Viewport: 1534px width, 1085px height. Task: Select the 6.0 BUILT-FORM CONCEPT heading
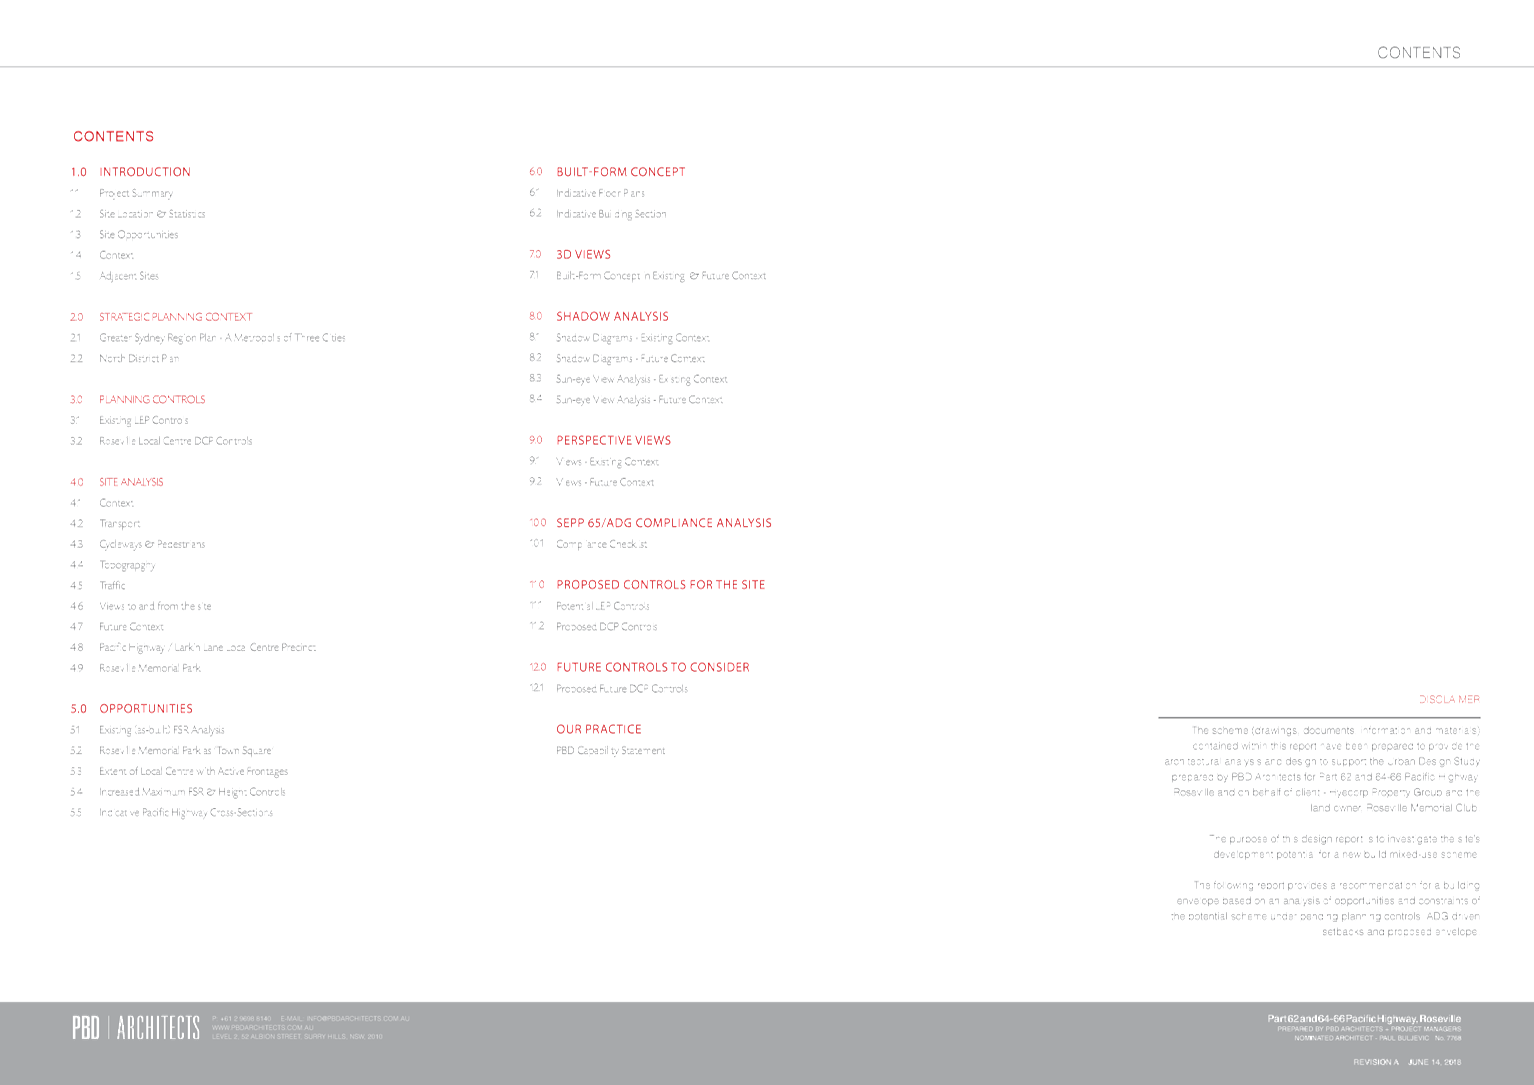pyautogui.click(x=607, y=172)
